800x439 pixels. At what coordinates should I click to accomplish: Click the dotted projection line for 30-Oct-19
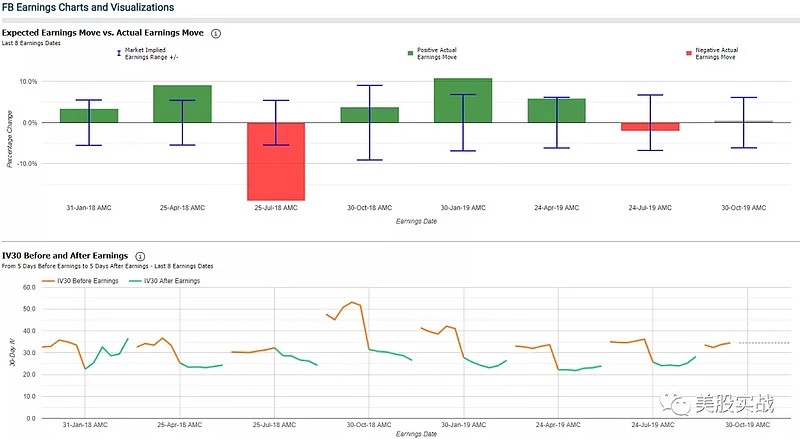point(764,343)
